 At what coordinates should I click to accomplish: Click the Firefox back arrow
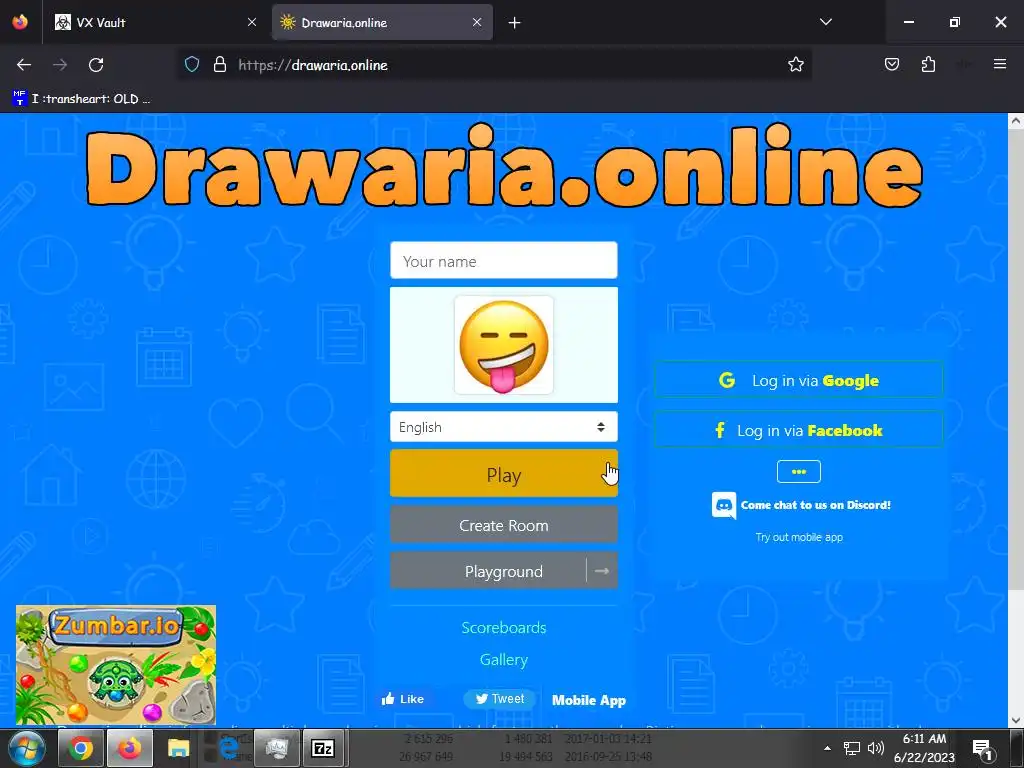[24, 65]
